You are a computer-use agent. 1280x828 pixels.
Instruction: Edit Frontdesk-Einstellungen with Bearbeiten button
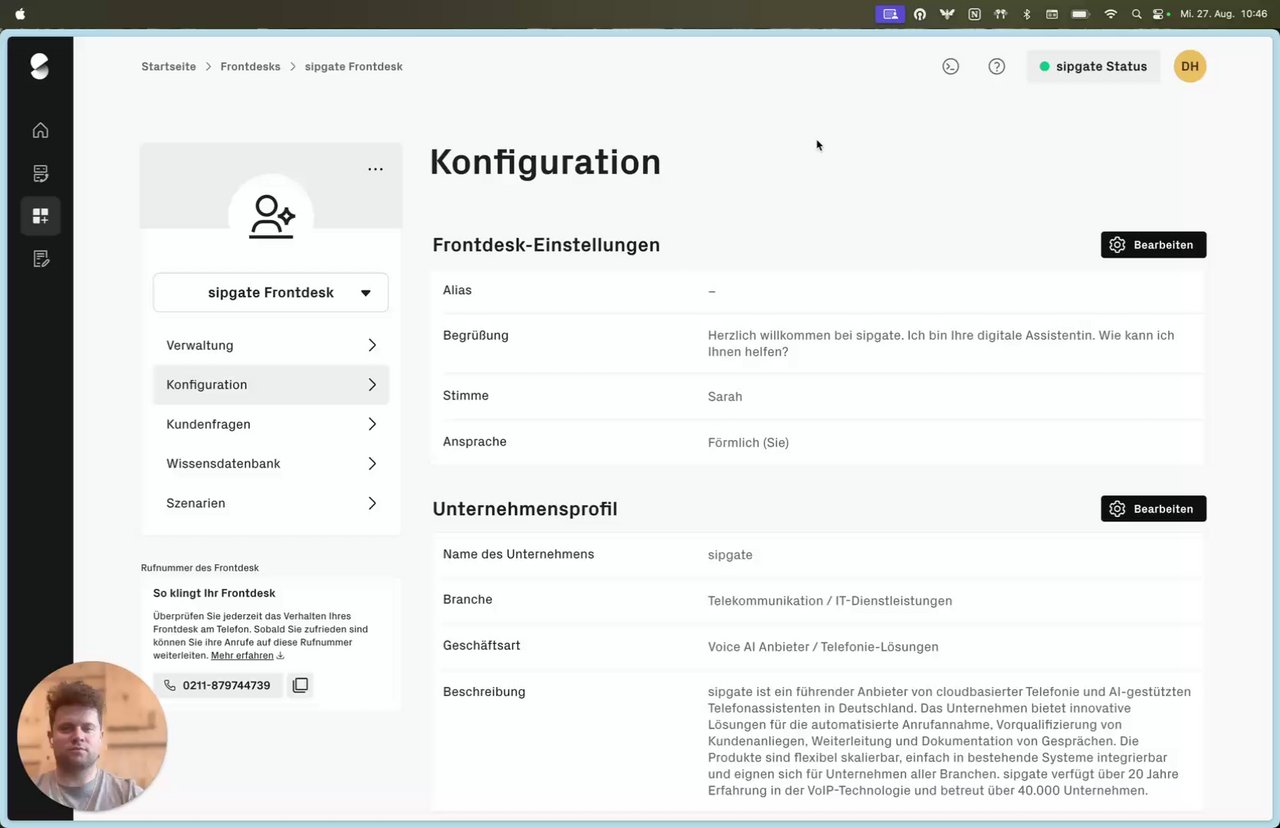click(x=1153, y=245)
